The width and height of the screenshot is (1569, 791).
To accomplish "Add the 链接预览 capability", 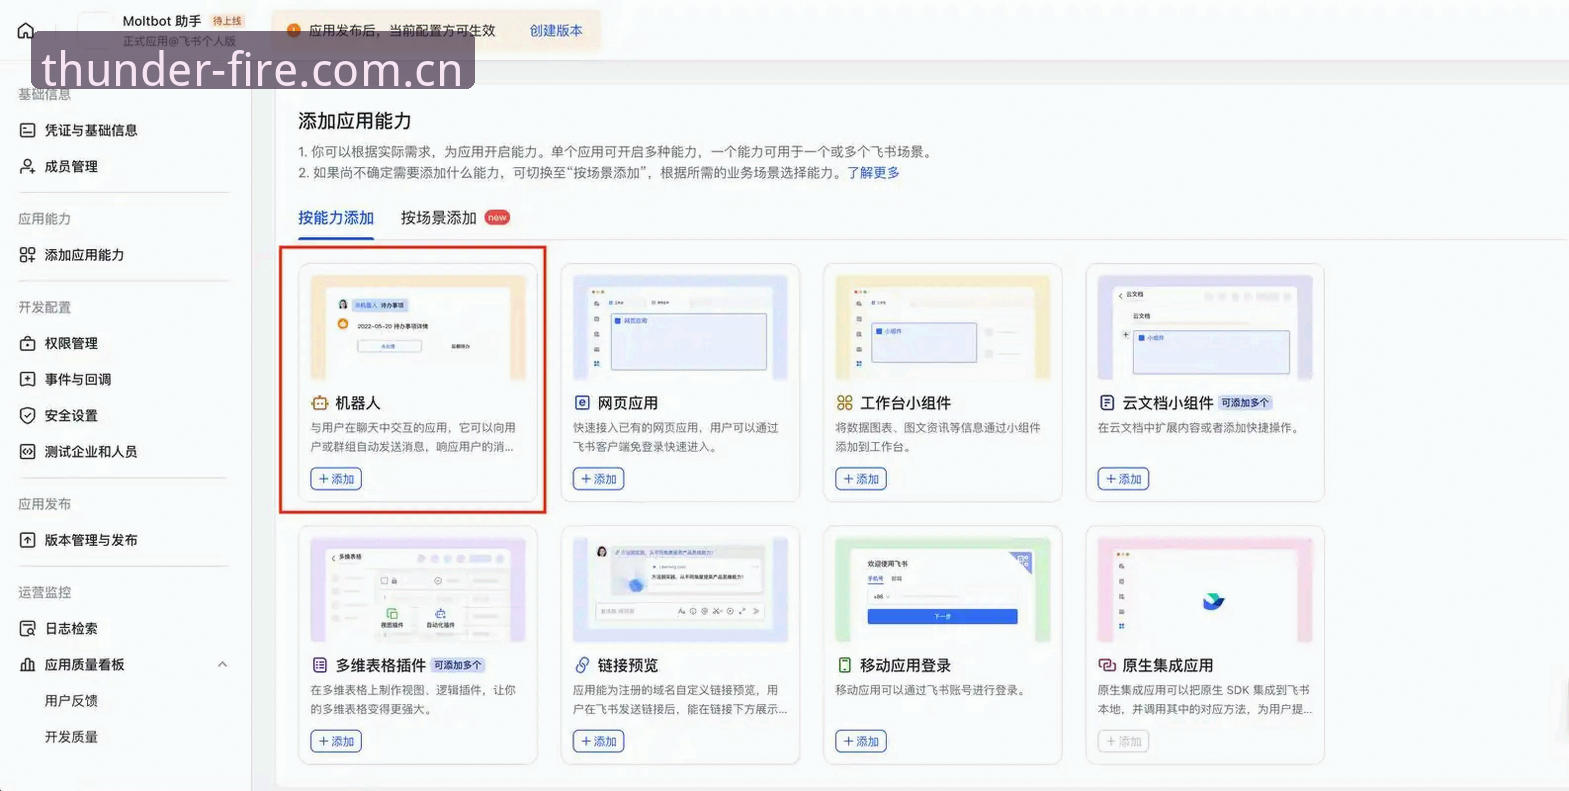I will coord(598,741).
